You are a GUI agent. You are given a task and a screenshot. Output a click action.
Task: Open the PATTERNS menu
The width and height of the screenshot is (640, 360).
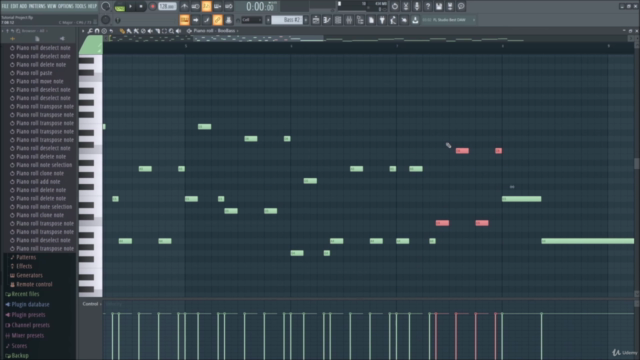37,7
